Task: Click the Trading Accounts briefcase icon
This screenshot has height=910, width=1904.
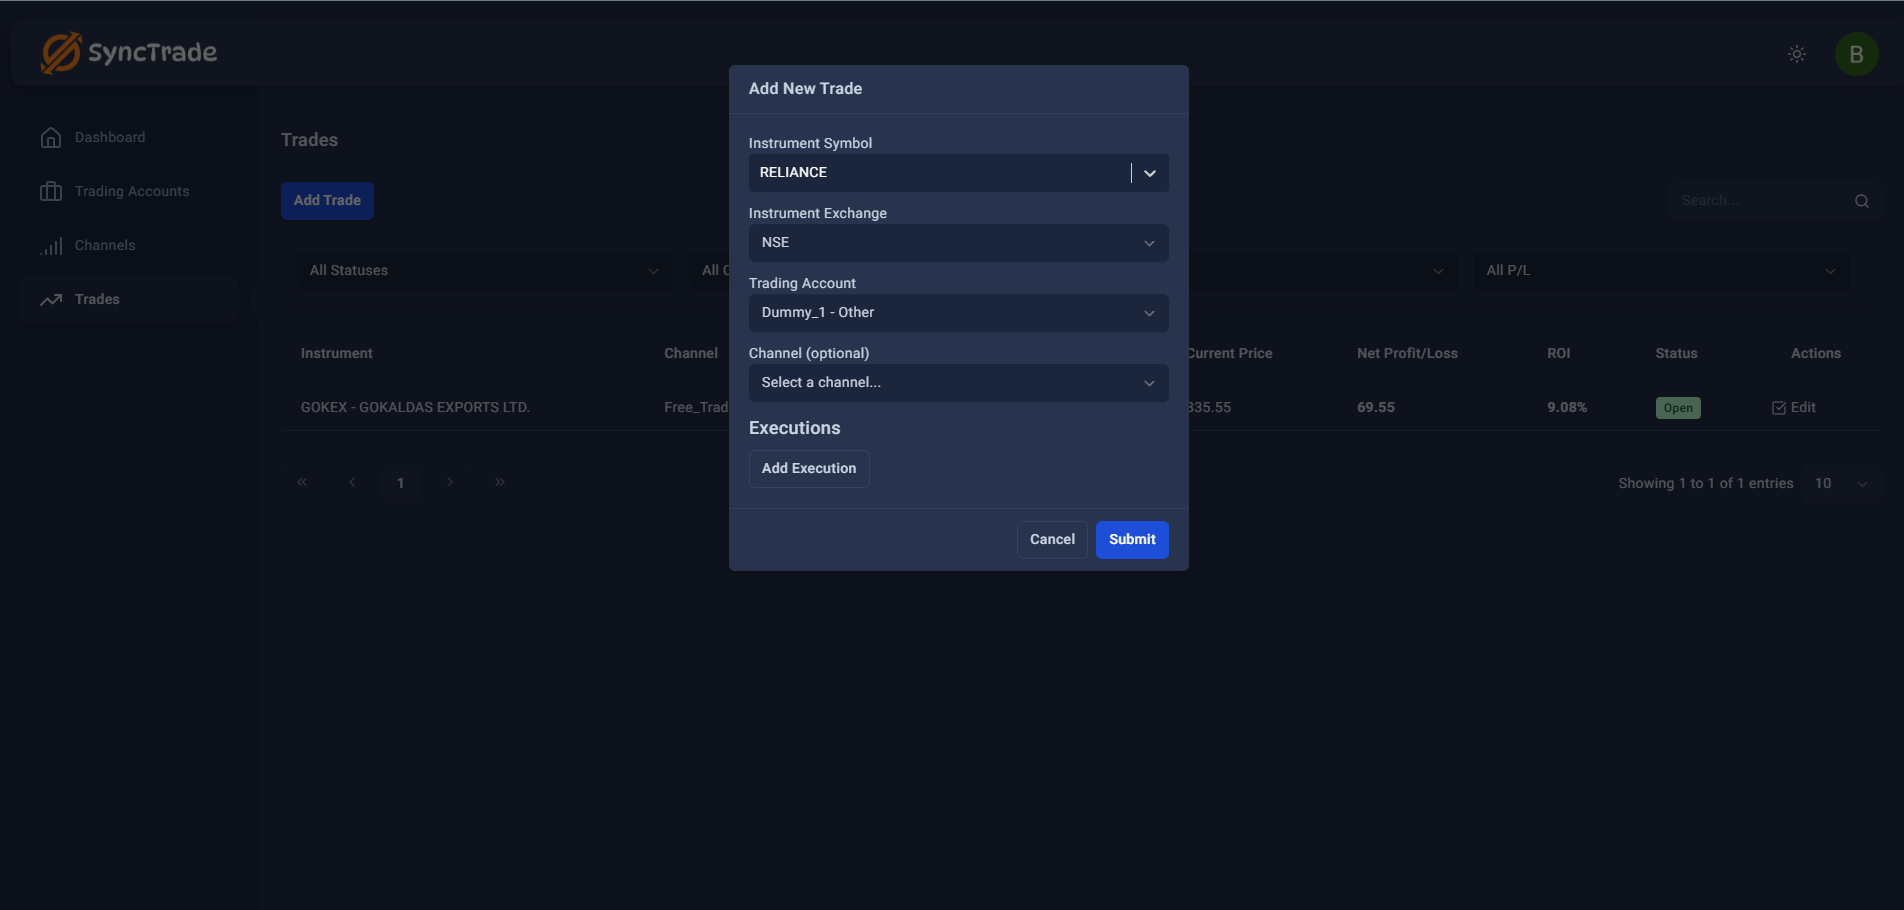Action: pyautogui.click(x=51, y=192)
